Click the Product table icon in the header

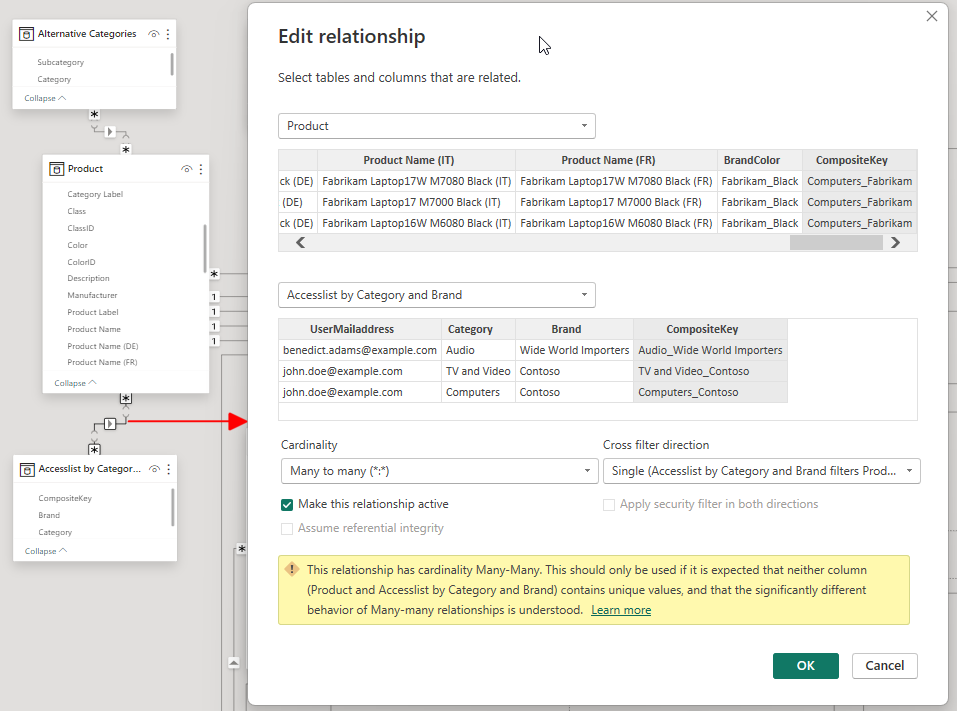pyautogui.click(x=57, y=169)
